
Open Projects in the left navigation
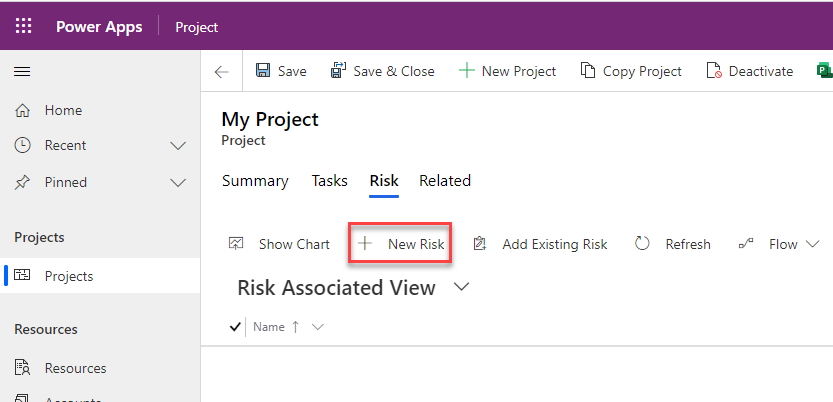coord(68,276)
